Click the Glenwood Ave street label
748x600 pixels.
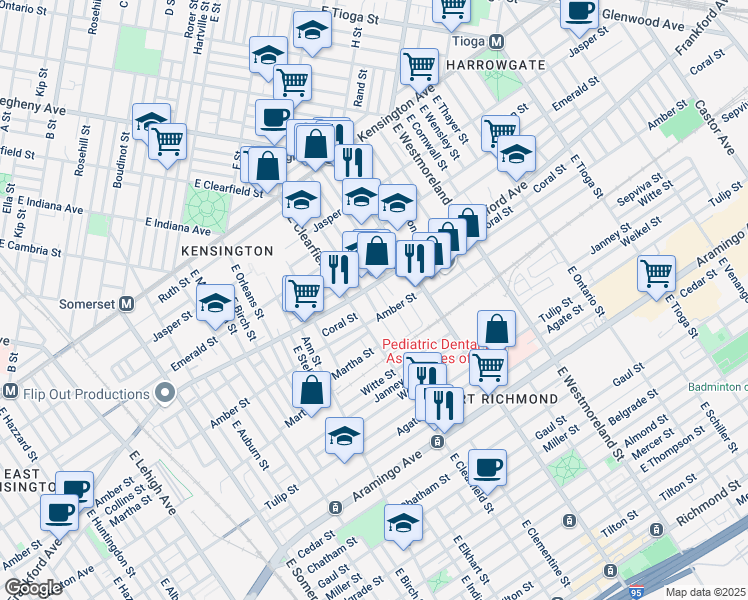643,20
